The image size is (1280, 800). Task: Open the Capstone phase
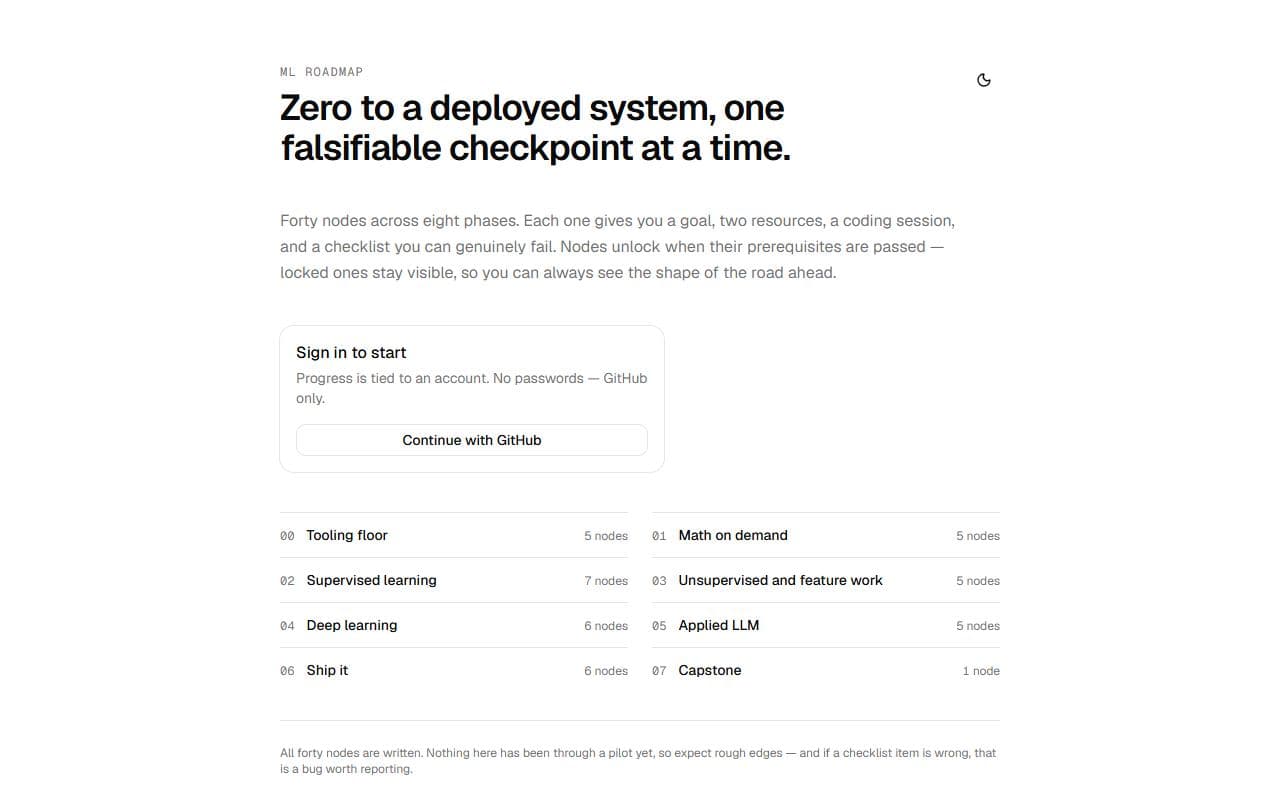[826, 670]
